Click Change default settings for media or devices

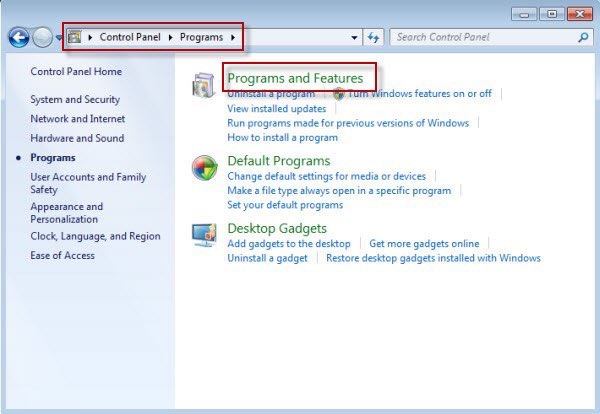coord(326,176)
